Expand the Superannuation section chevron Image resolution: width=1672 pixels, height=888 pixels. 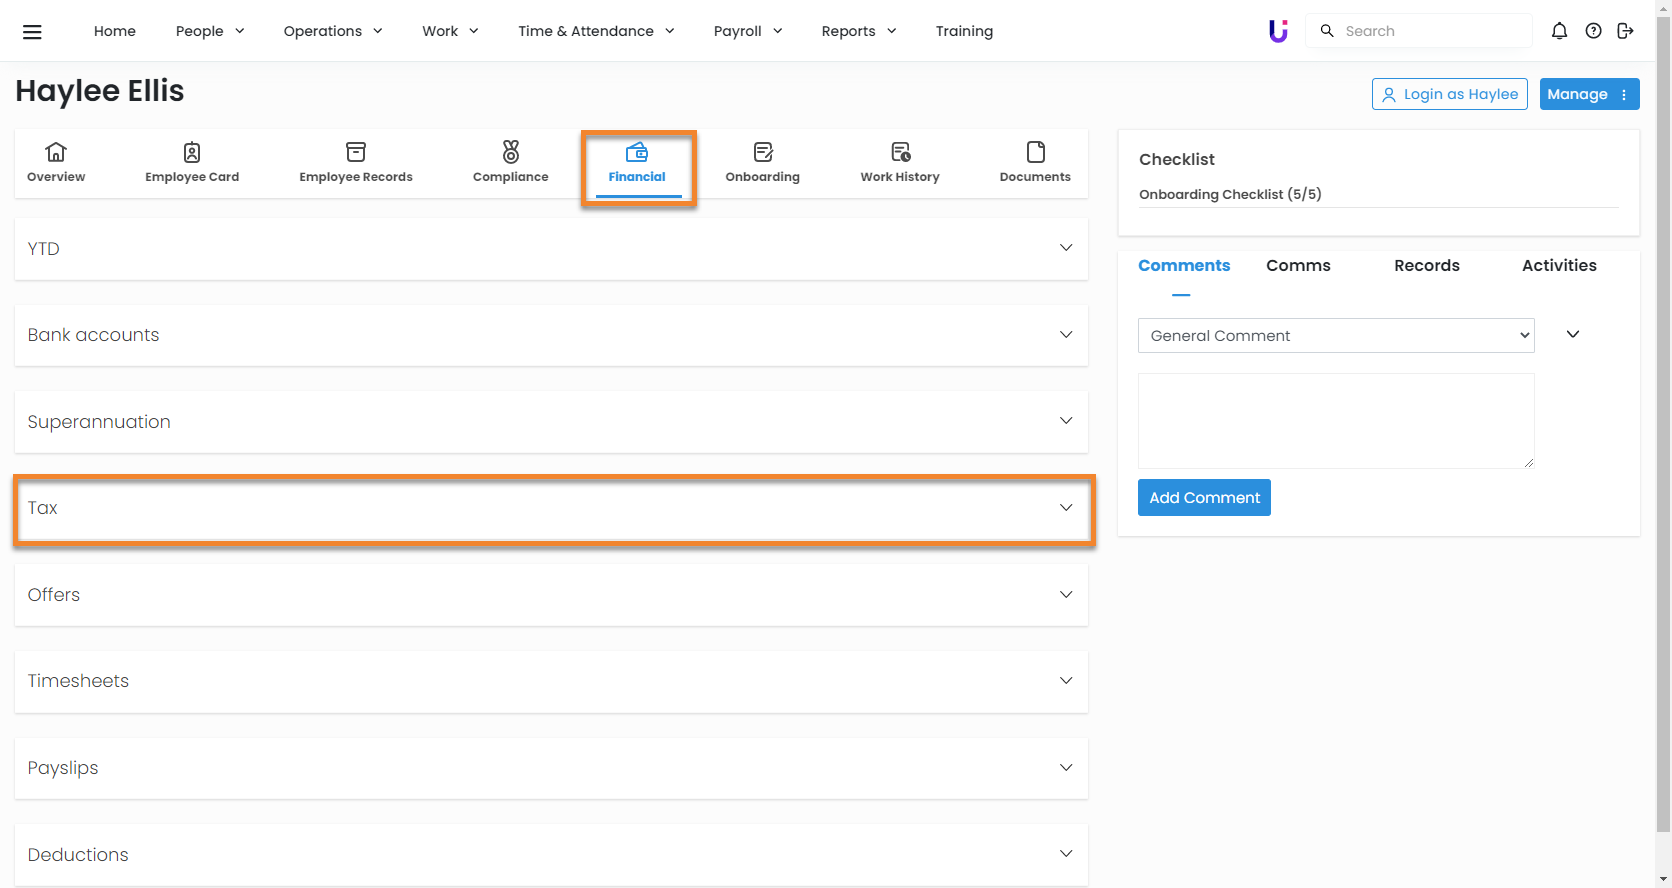point(1066,421)
